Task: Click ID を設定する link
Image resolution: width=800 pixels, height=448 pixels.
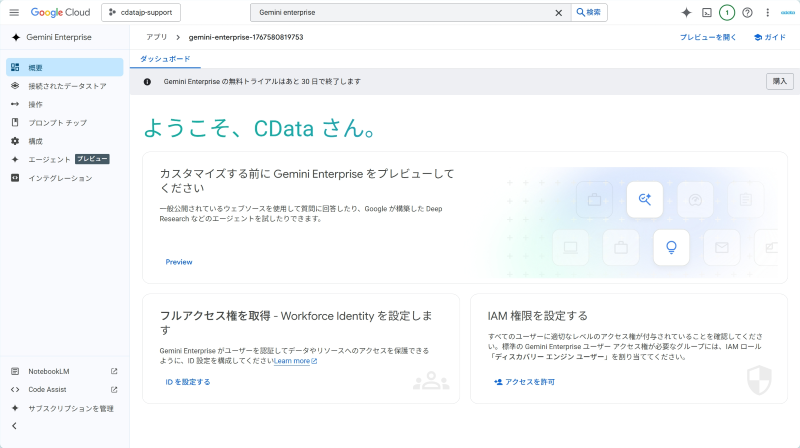Action: (x=188, y=382)
